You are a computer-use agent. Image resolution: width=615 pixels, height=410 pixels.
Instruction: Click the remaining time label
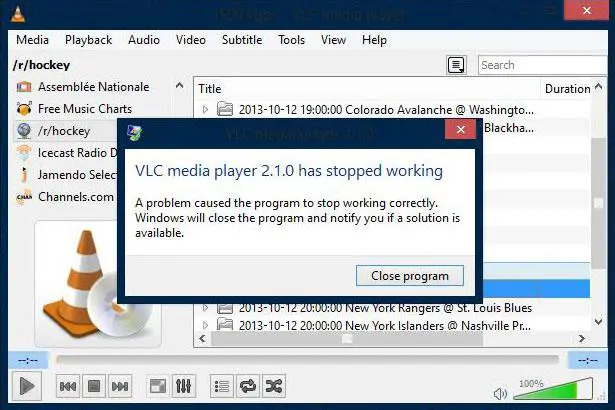click(588, 360)
